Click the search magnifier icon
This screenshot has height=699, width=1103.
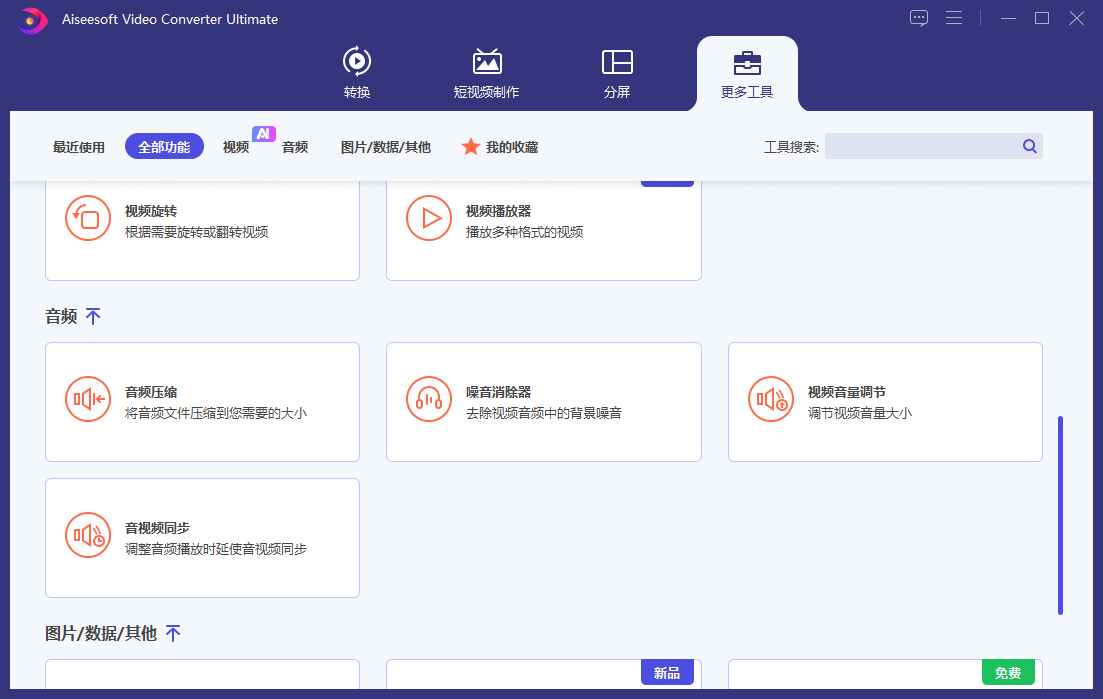[1029, 147]
